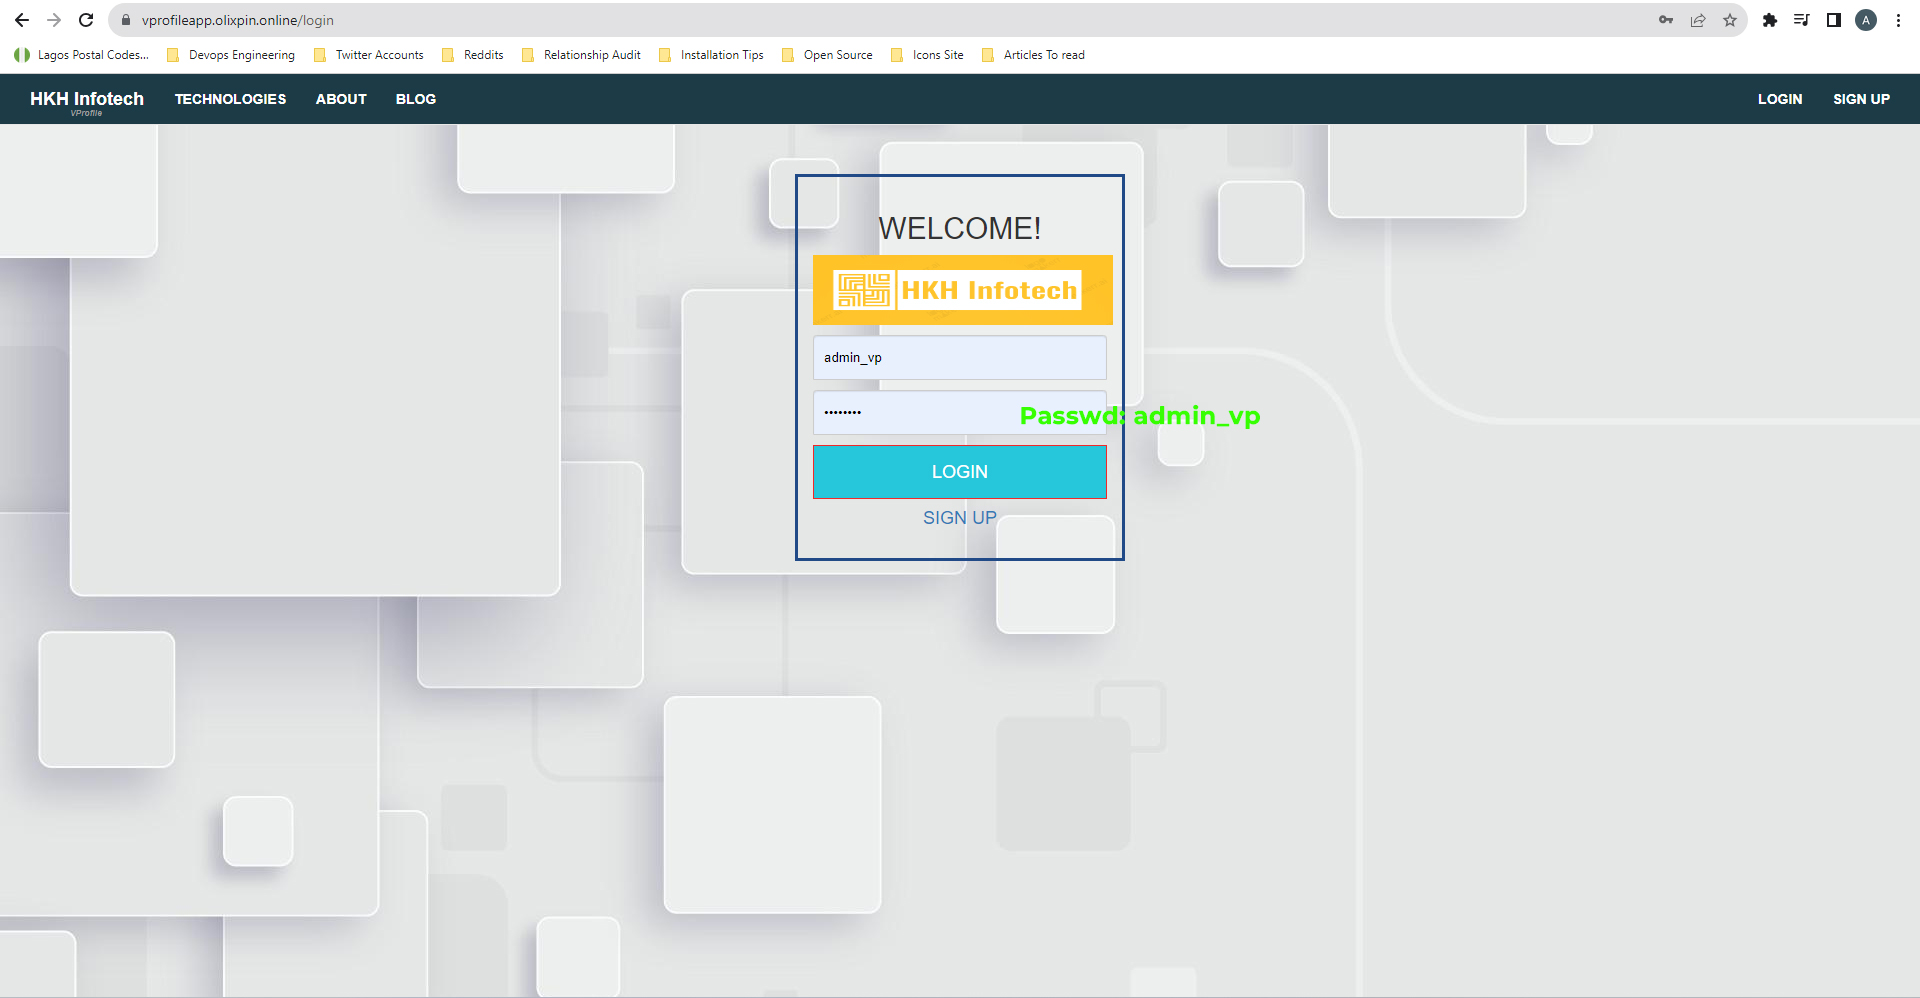Open Articles To read bookmark folder
Image resolution: width=1920 pixels, height=998 pixels.
(x=1033, y=55)
